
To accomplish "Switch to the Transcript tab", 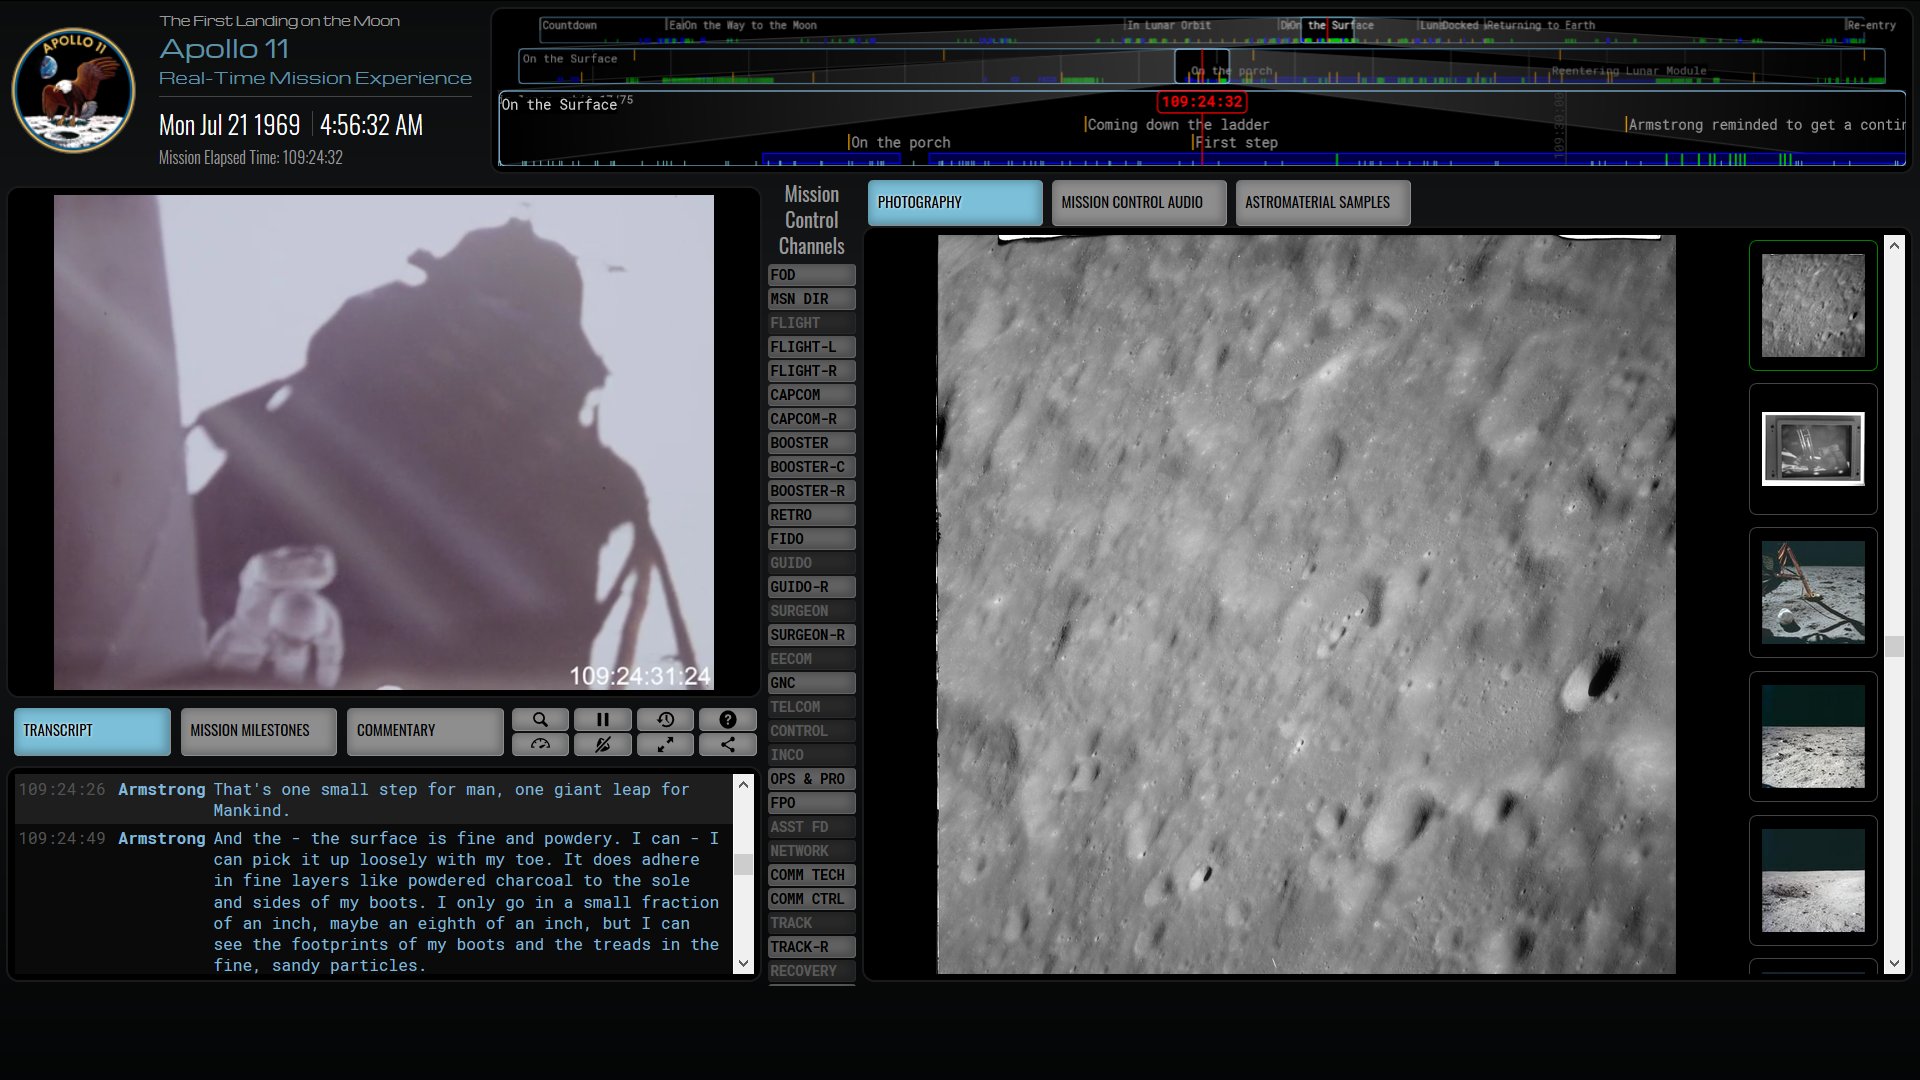I will [x=92, y=731].
